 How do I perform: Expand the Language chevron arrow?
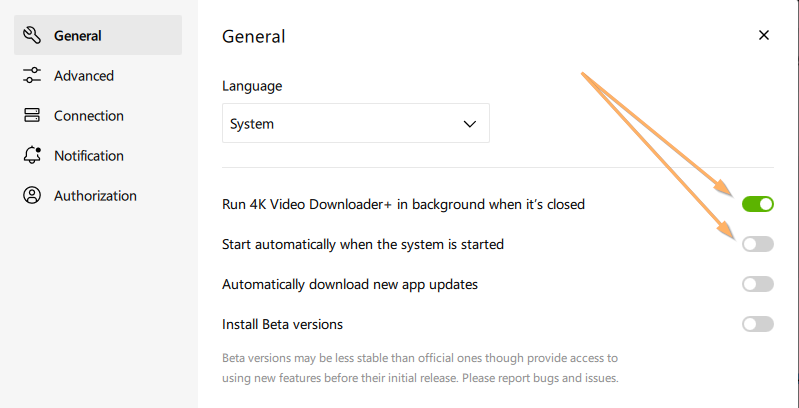470,124
